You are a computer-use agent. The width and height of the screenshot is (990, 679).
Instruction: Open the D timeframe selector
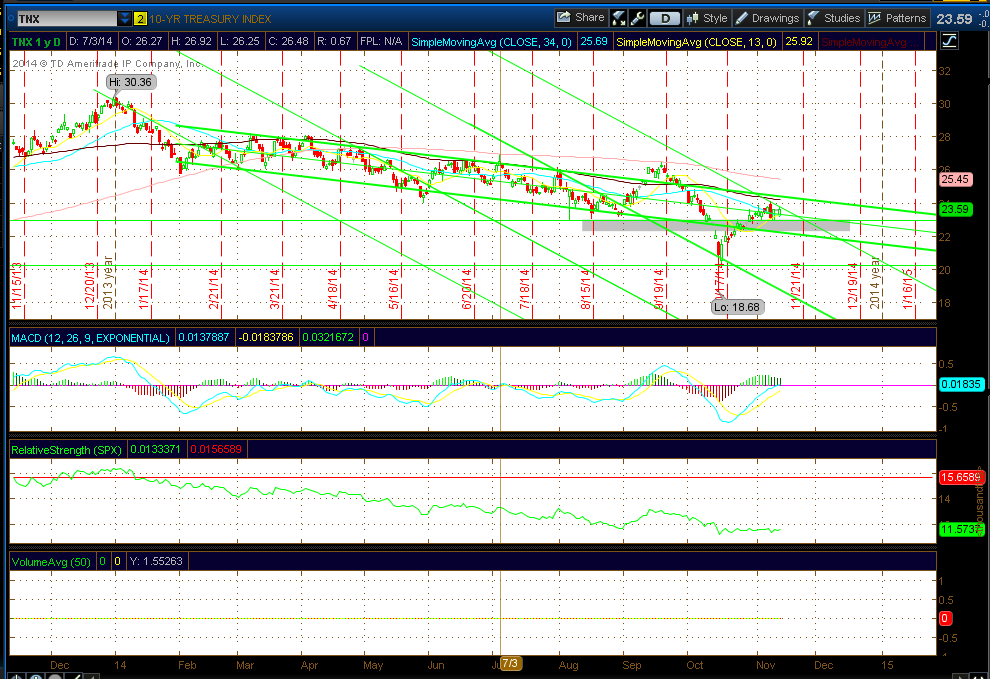(x=664, y=18)
